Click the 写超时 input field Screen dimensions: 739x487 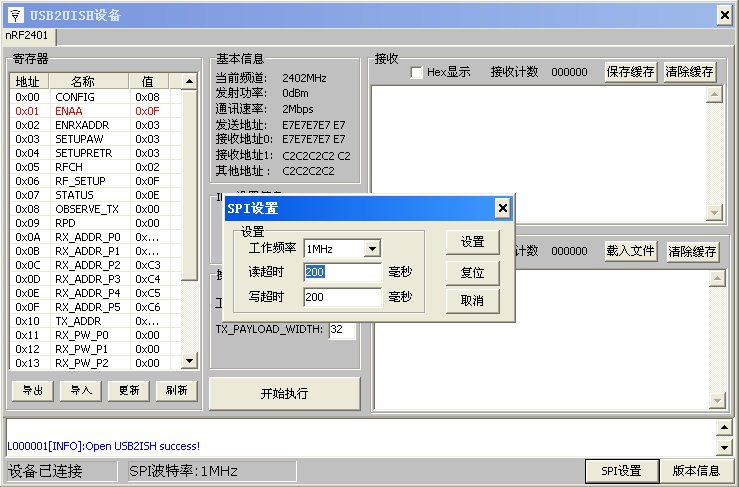[343, 297]
